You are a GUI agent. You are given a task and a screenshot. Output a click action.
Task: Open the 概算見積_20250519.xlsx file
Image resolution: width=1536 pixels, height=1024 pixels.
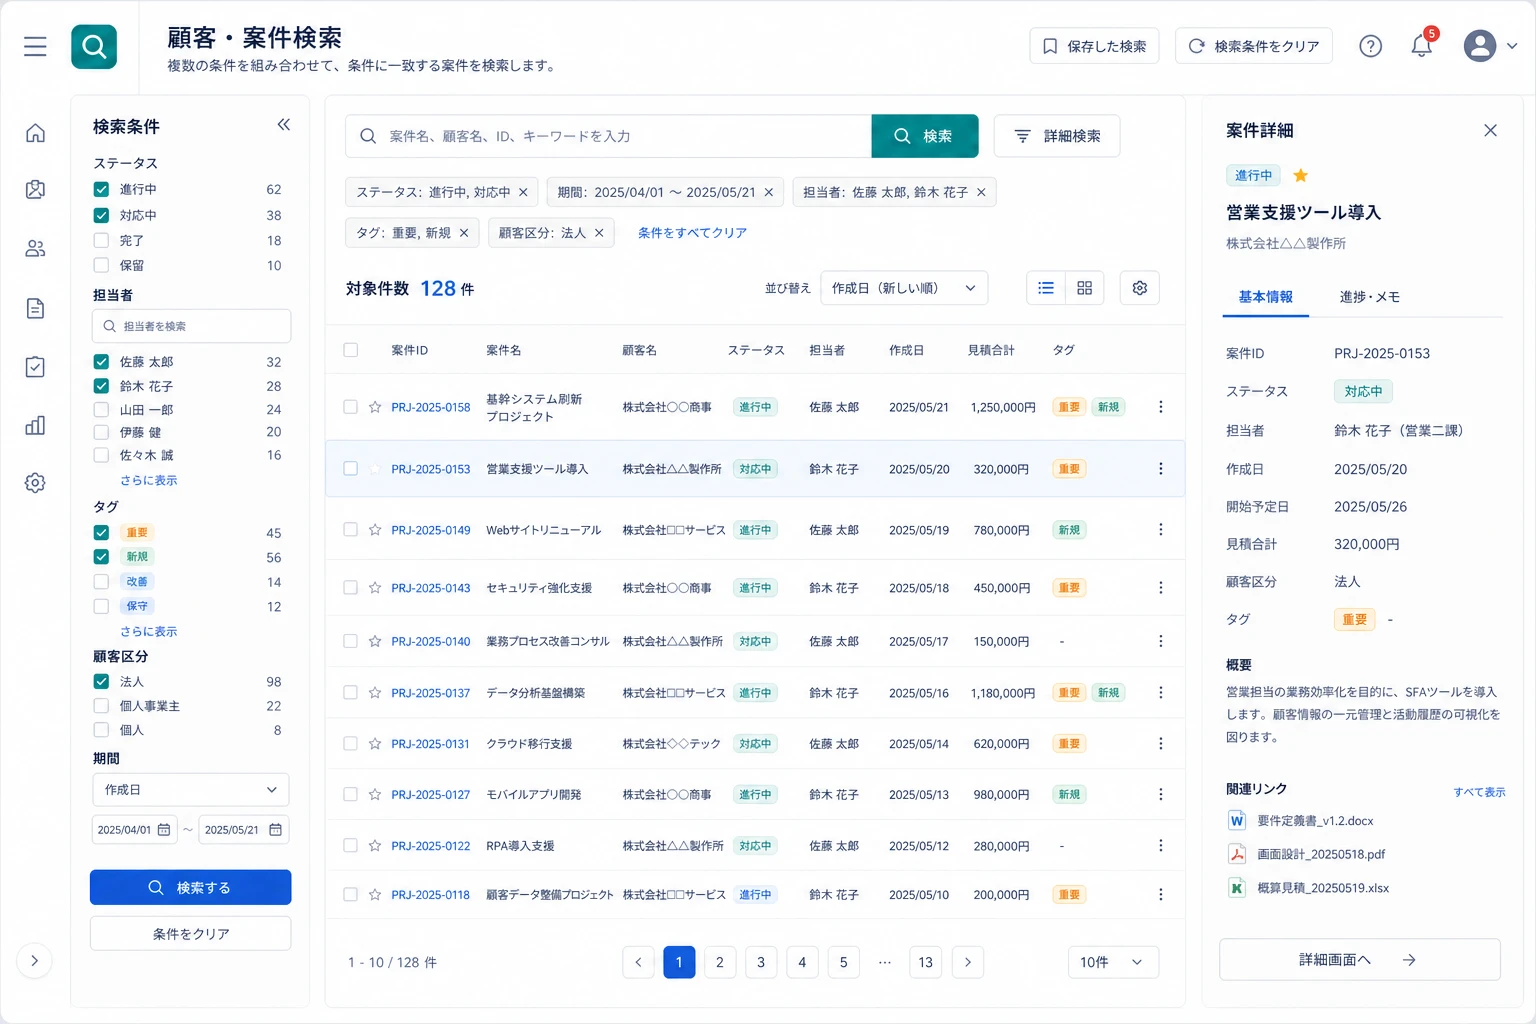[x=1323, y=888]
